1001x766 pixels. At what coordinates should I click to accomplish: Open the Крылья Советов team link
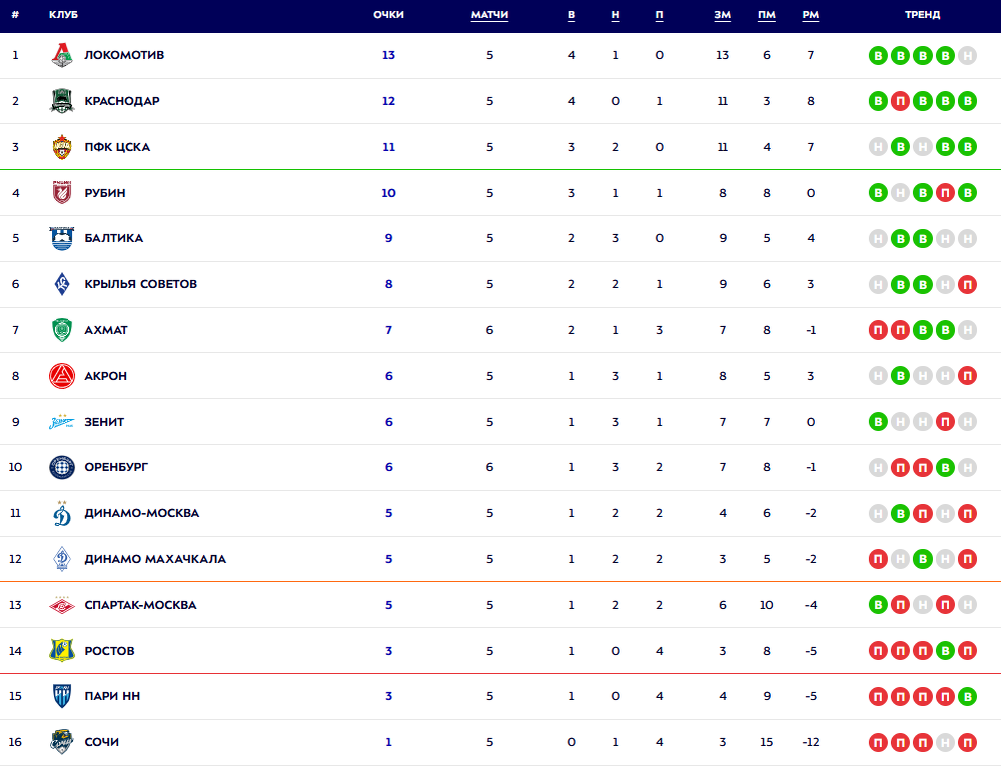140,284
